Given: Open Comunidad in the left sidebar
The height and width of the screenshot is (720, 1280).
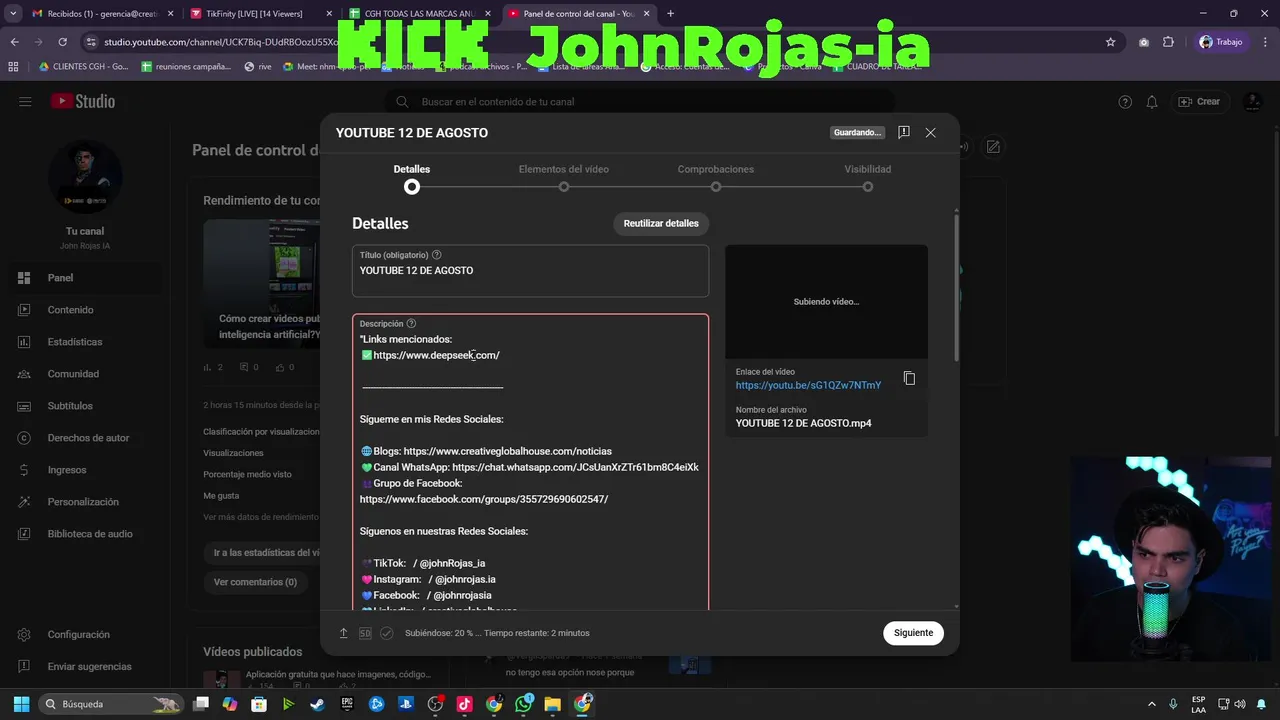Looking at the screenshot, I should [85, 374].
